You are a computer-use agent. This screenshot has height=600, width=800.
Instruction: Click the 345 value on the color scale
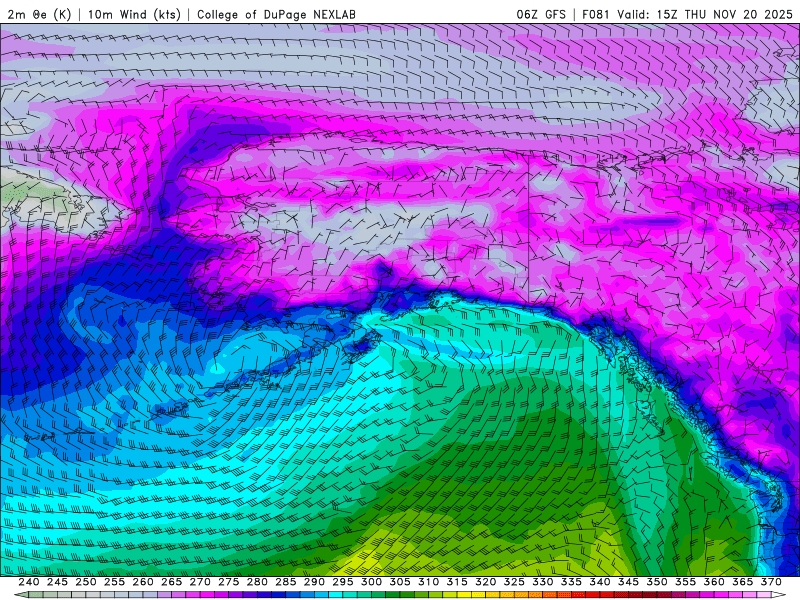click(x=629, y=582)
